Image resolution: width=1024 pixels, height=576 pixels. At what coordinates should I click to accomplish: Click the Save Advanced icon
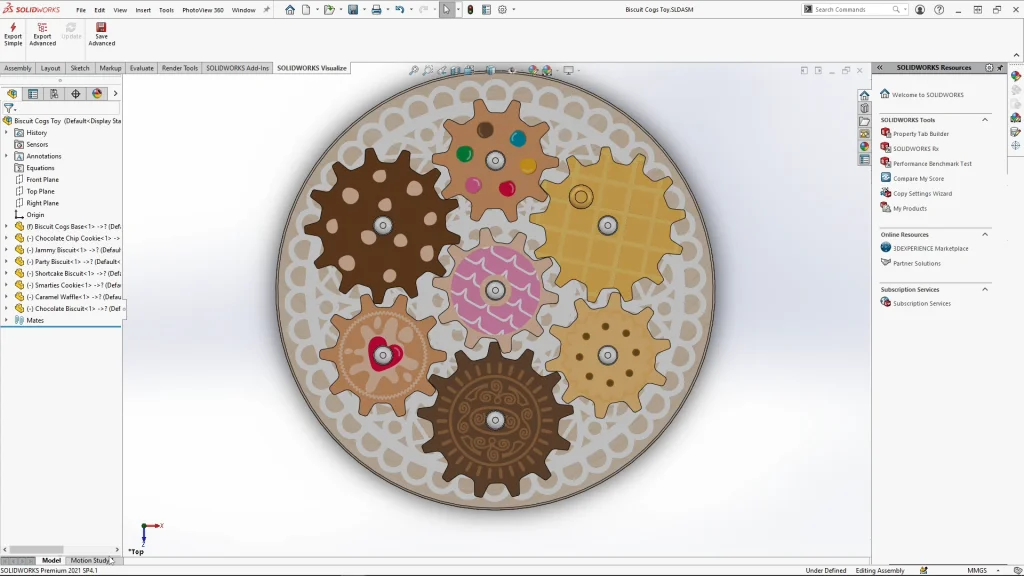[101, 33]
